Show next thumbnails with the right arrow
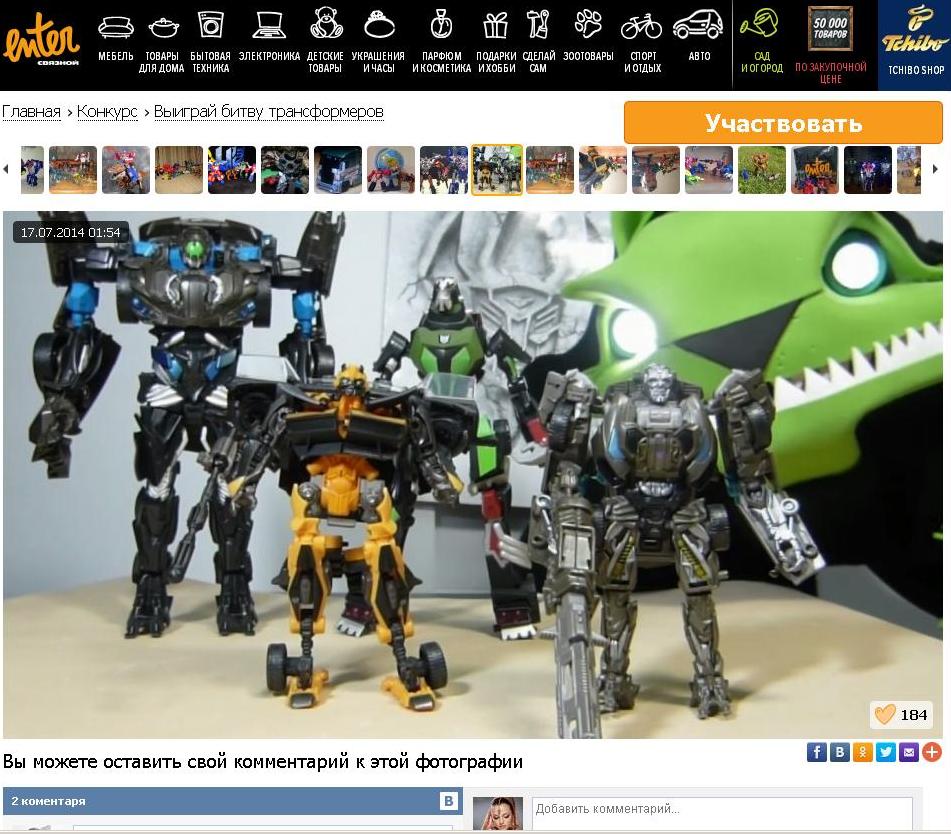 (935, 169)
